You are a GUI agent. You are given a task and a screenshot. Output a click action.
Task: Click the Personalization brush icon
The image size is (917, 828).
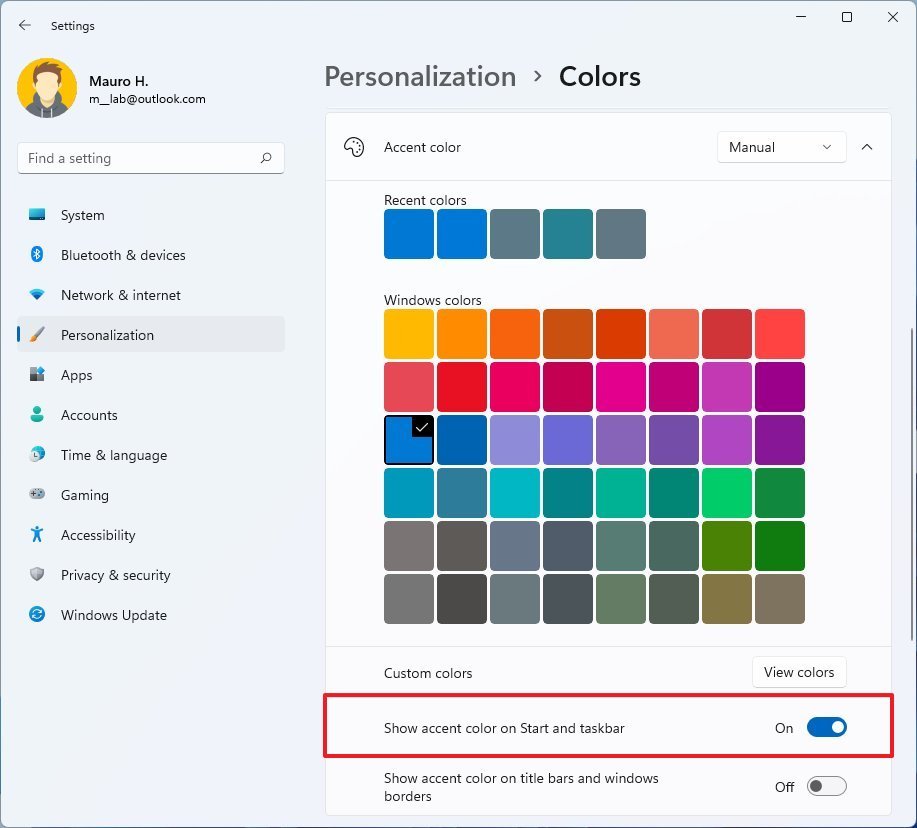[36, 335]
